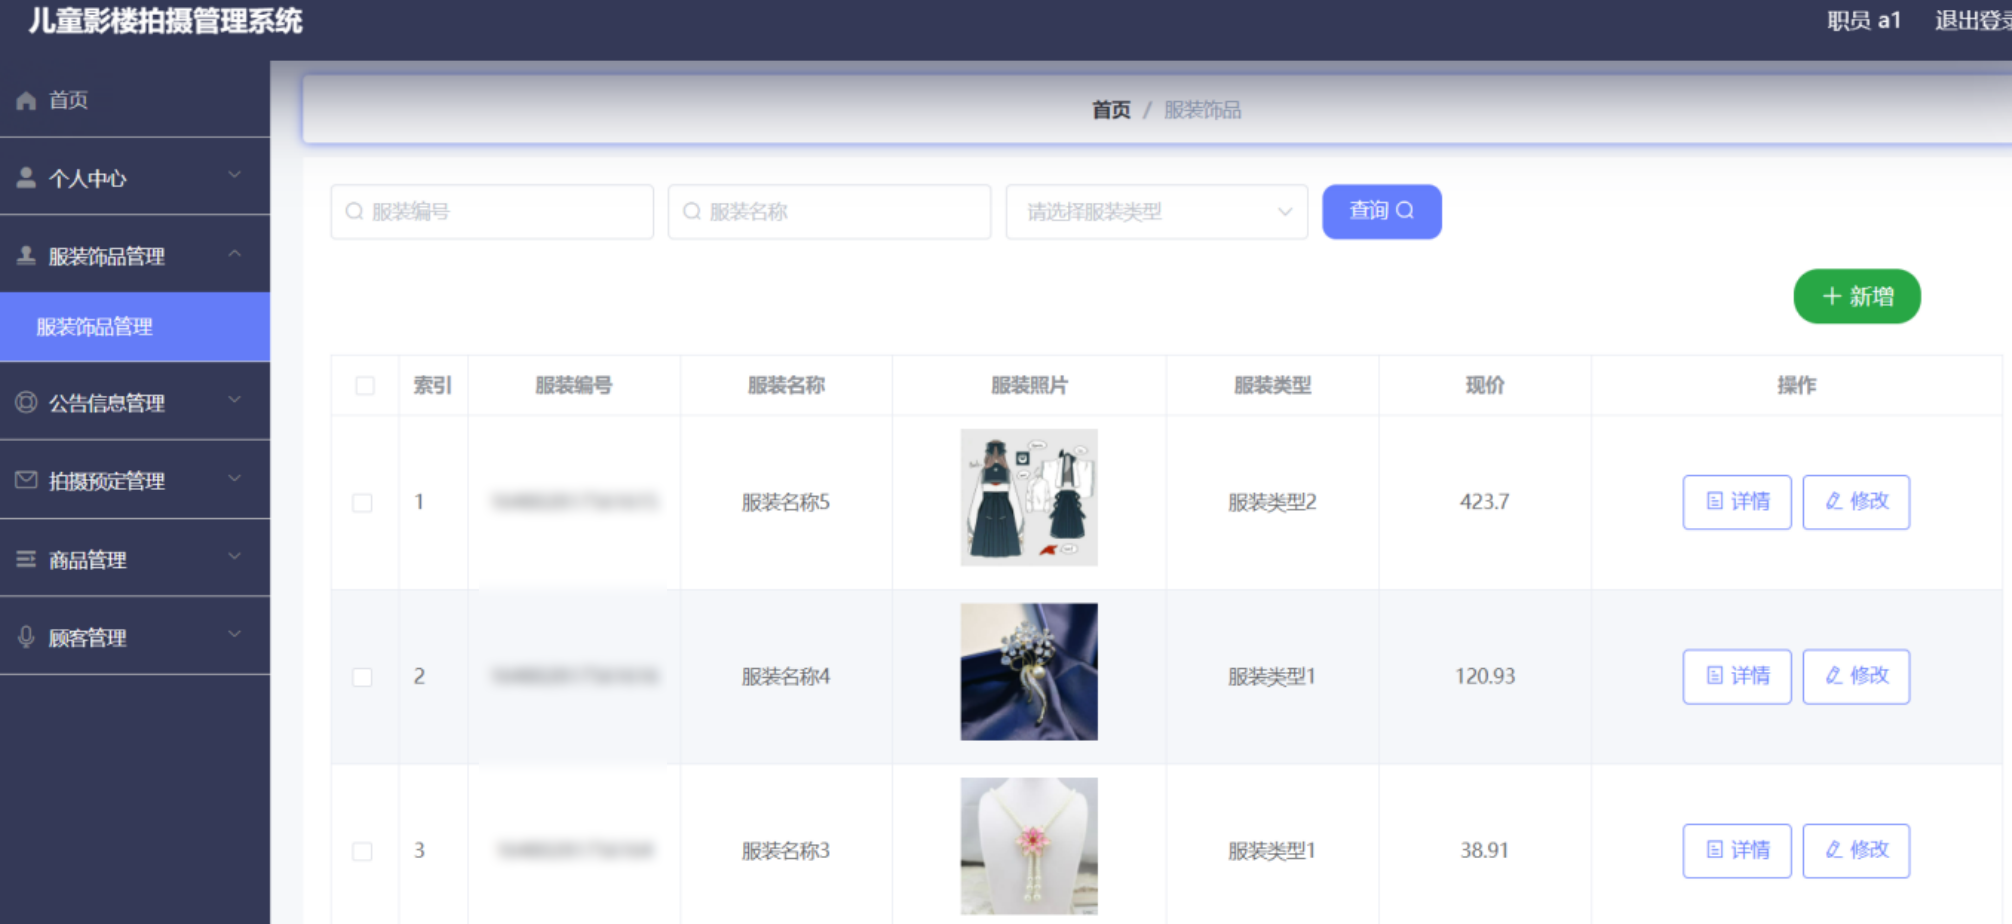
Task: Click the plus icon in 新增 button
Action: tap(1832, 296)
